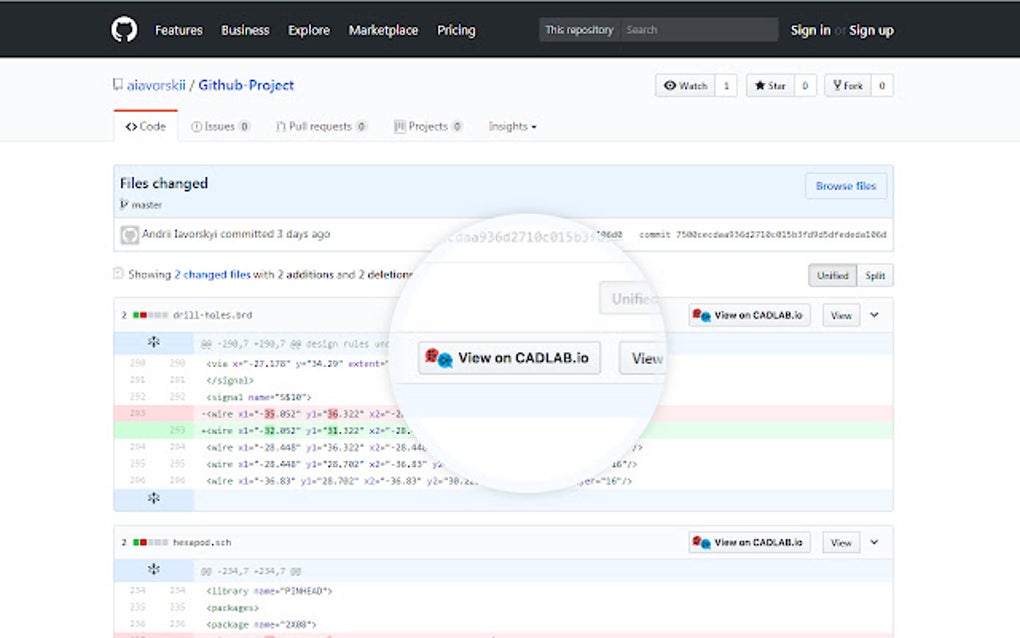
Task: Click the expand-diff icon above line 290
Action: 153,341
